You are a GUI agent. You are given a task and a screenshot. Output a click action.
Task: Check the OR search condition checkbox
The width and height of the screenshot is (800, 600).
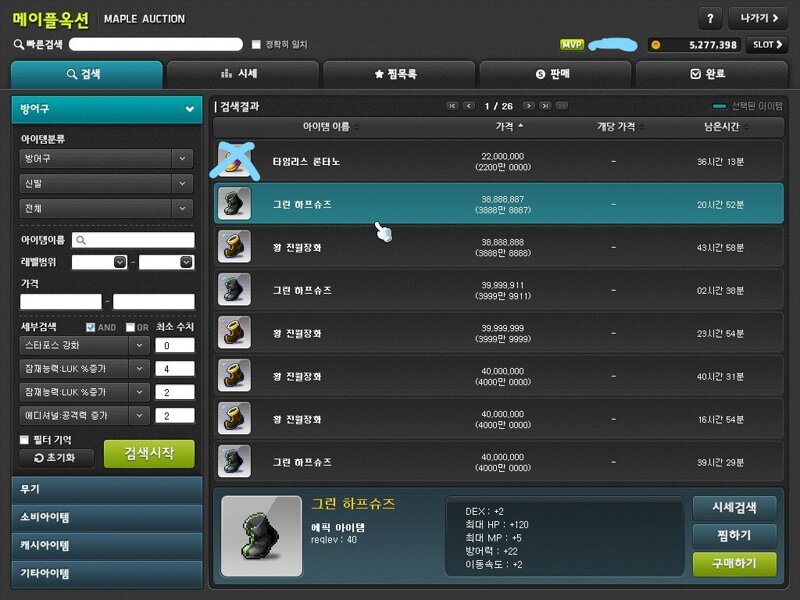131,327
